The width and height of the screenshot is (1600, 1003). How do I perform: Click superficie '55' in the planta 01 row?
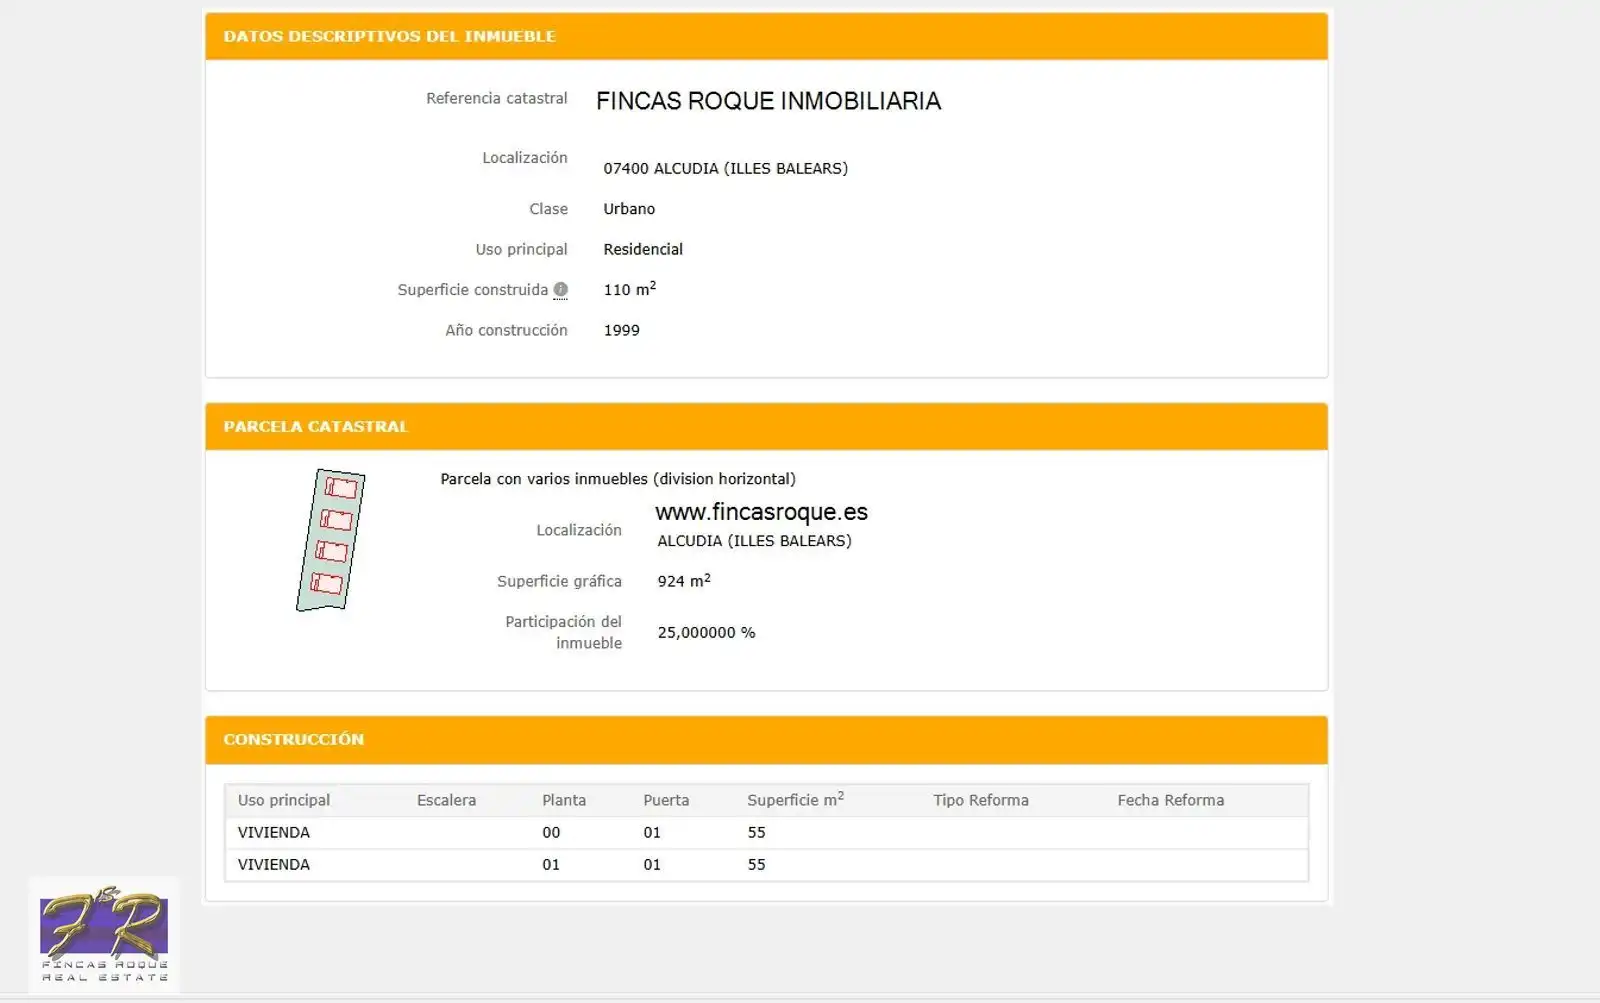coord(756,865)
